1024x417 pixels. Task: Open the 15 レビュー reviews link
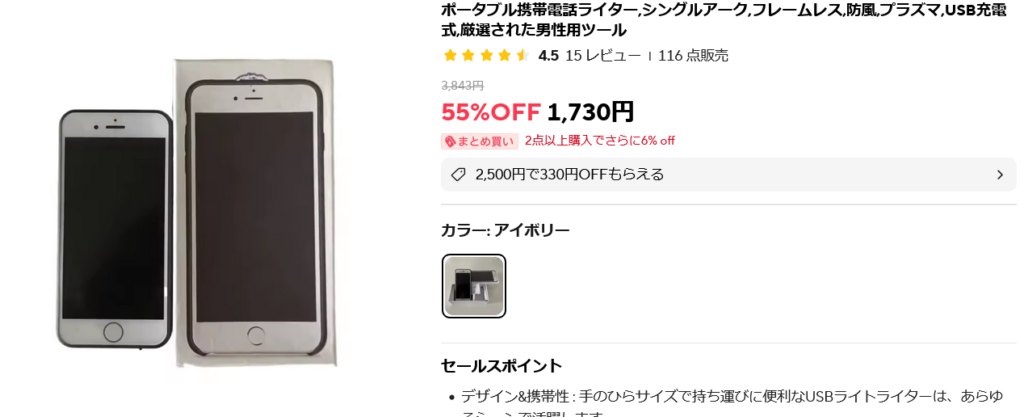[603, 55]
